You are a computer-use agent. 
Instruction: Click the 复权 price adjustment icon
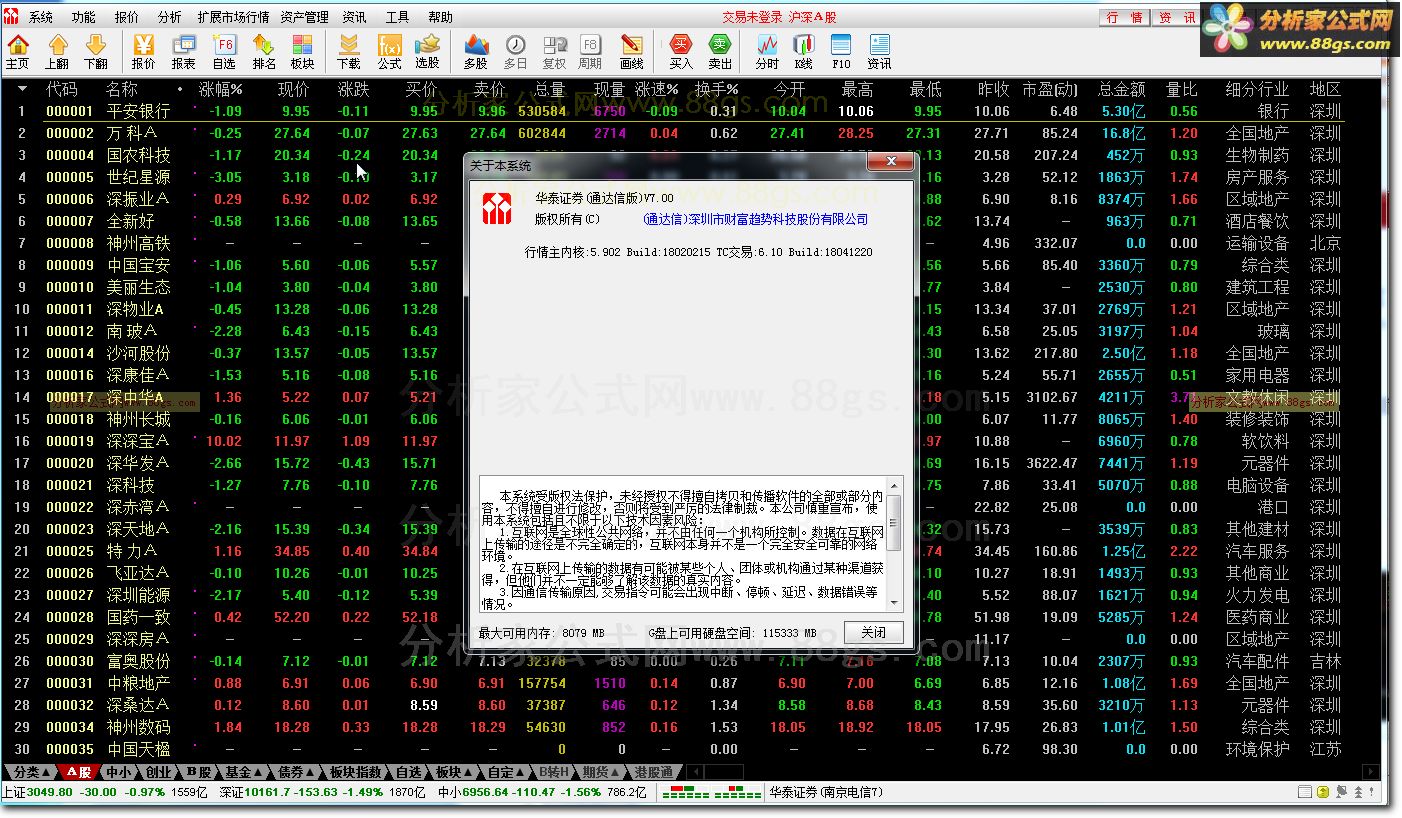coord(553,52)
